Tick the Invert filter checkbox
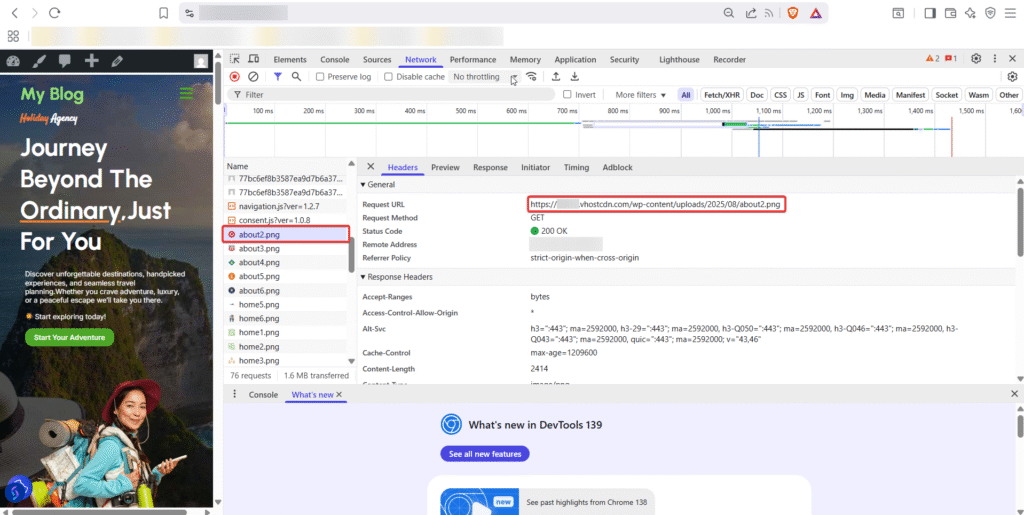Screen dimensions: 1024x515 (x=568, y=95)
